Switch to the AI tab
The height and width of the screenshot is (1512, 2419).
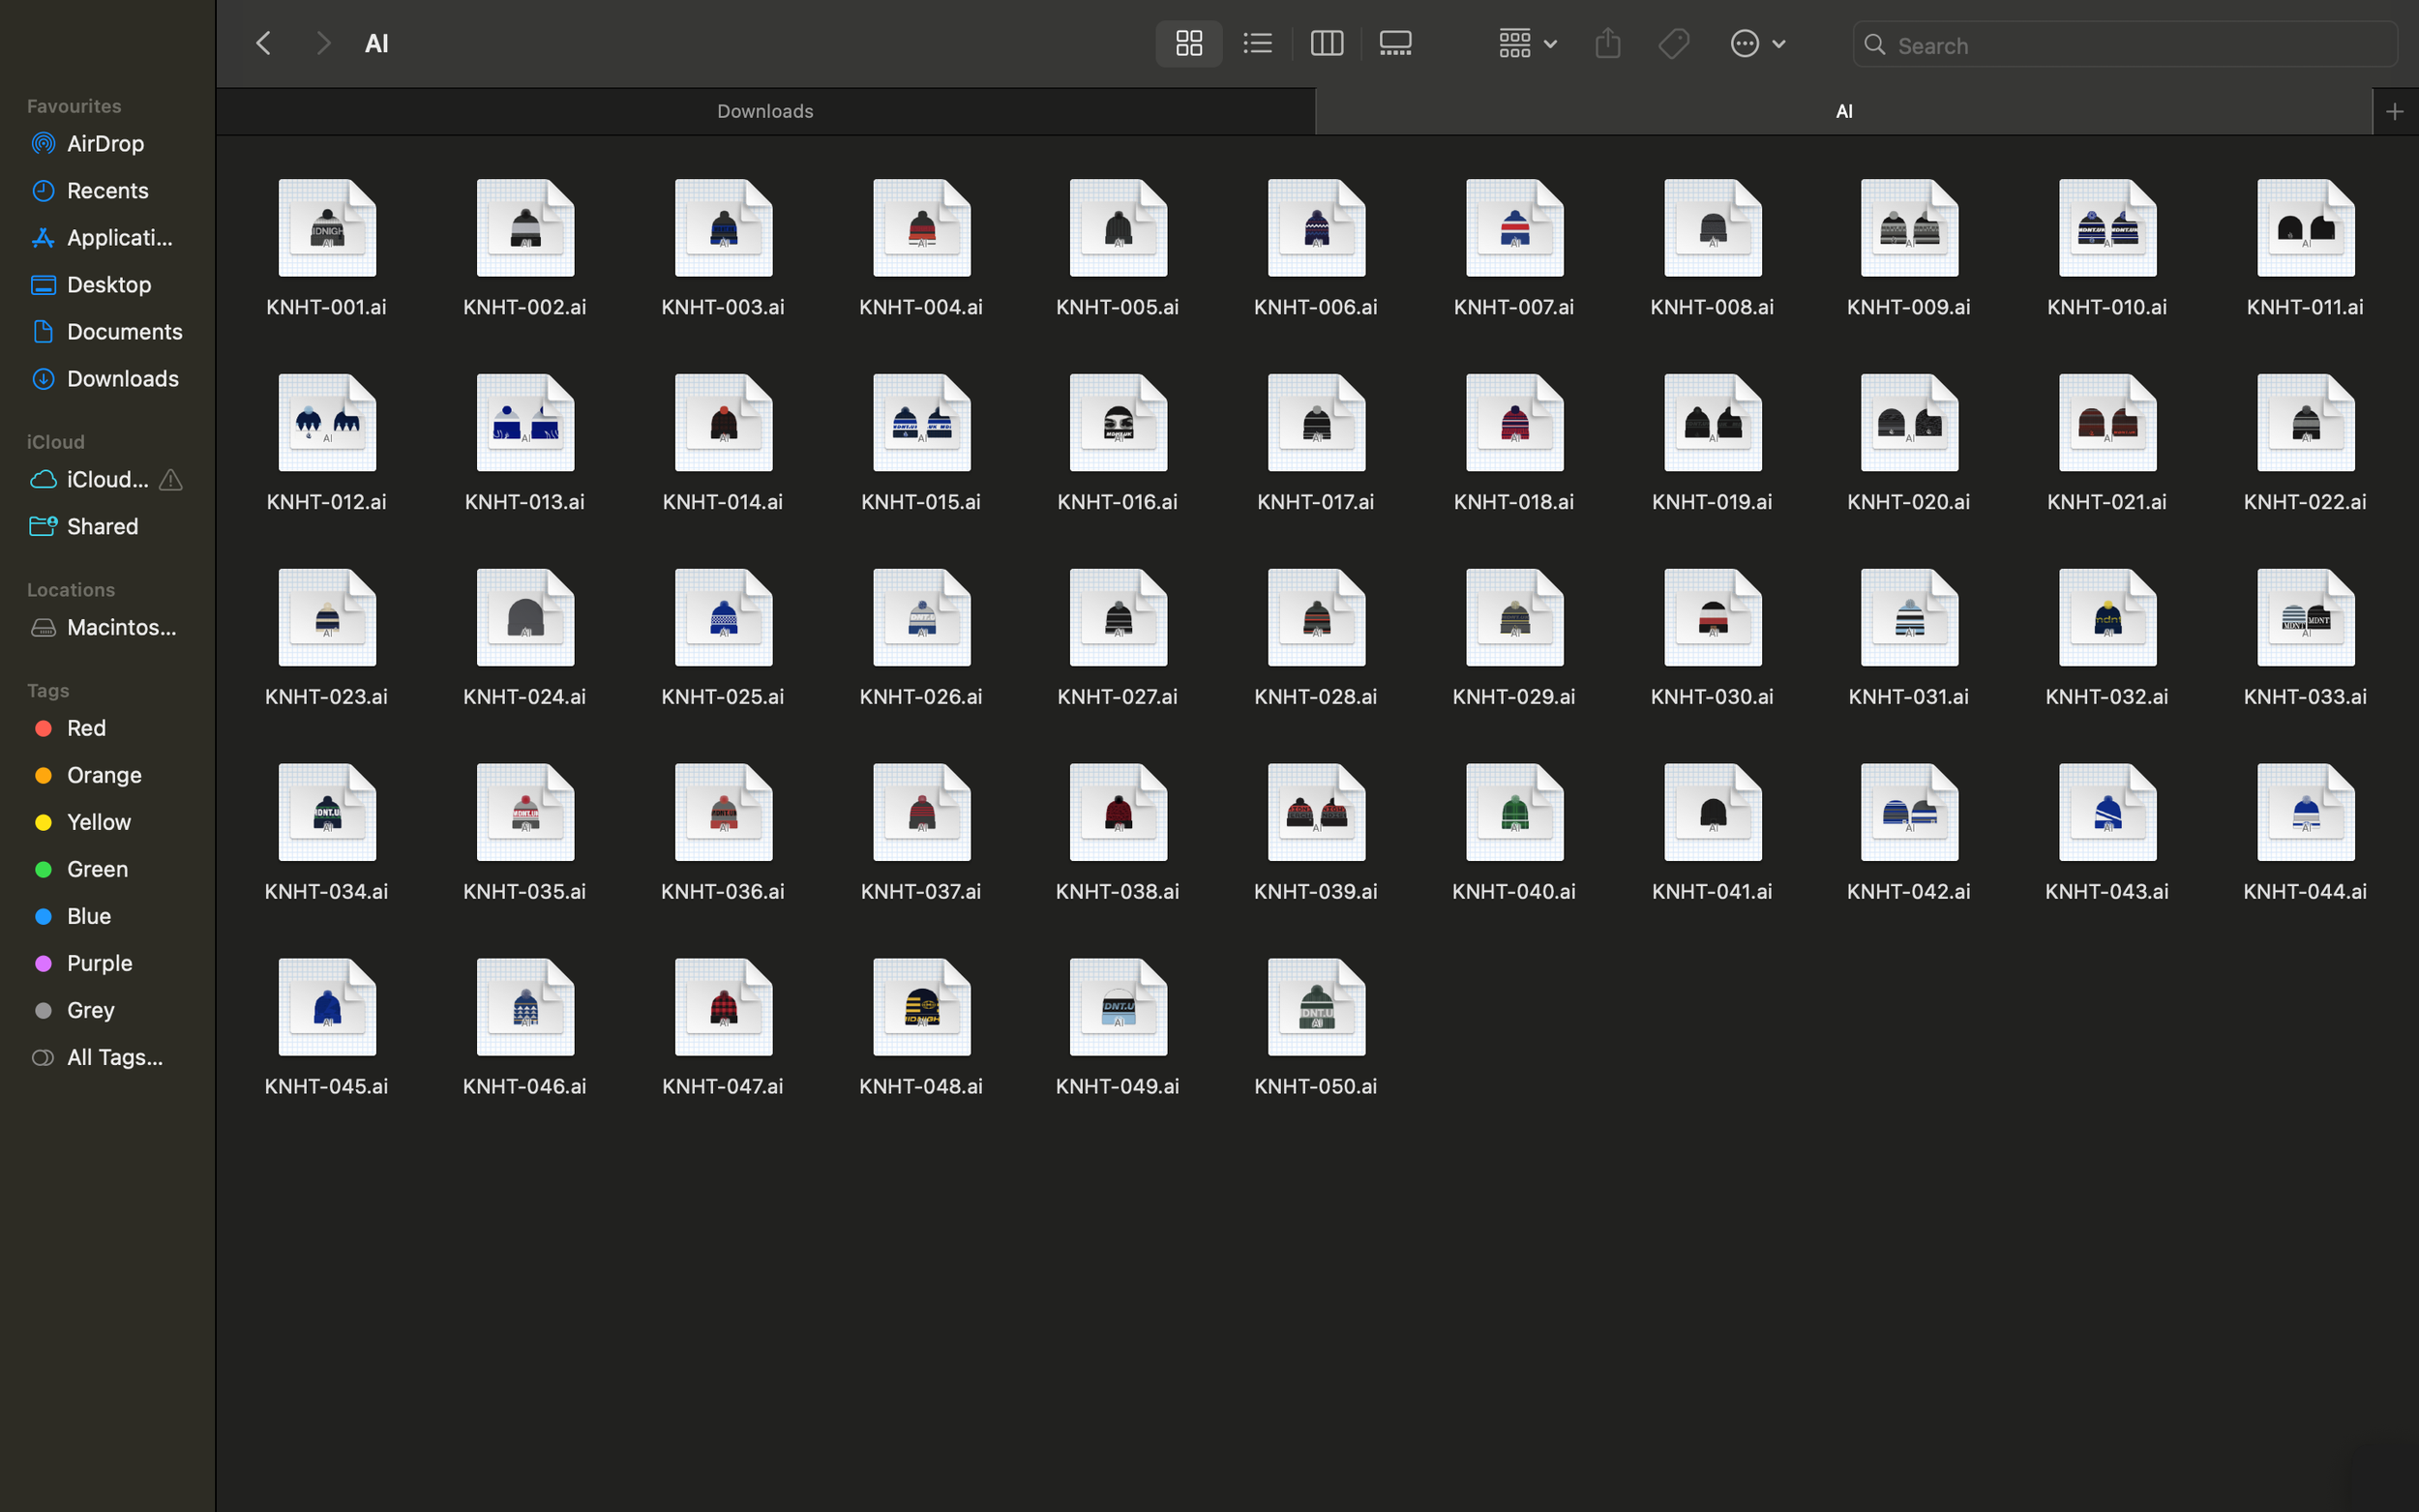[x=1844, y=110]
